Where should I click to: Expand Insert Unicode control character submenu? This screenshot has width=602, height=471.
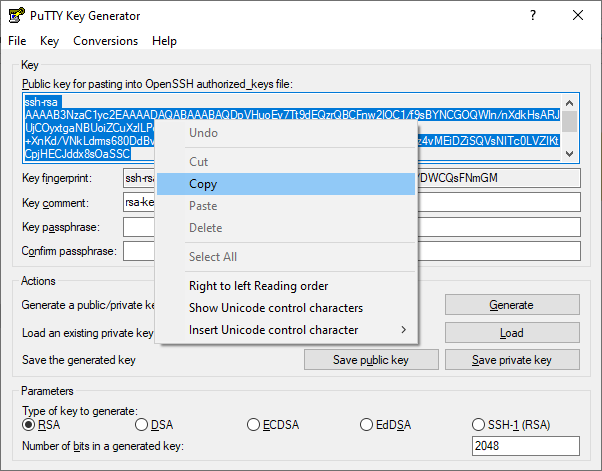(286, 330)
